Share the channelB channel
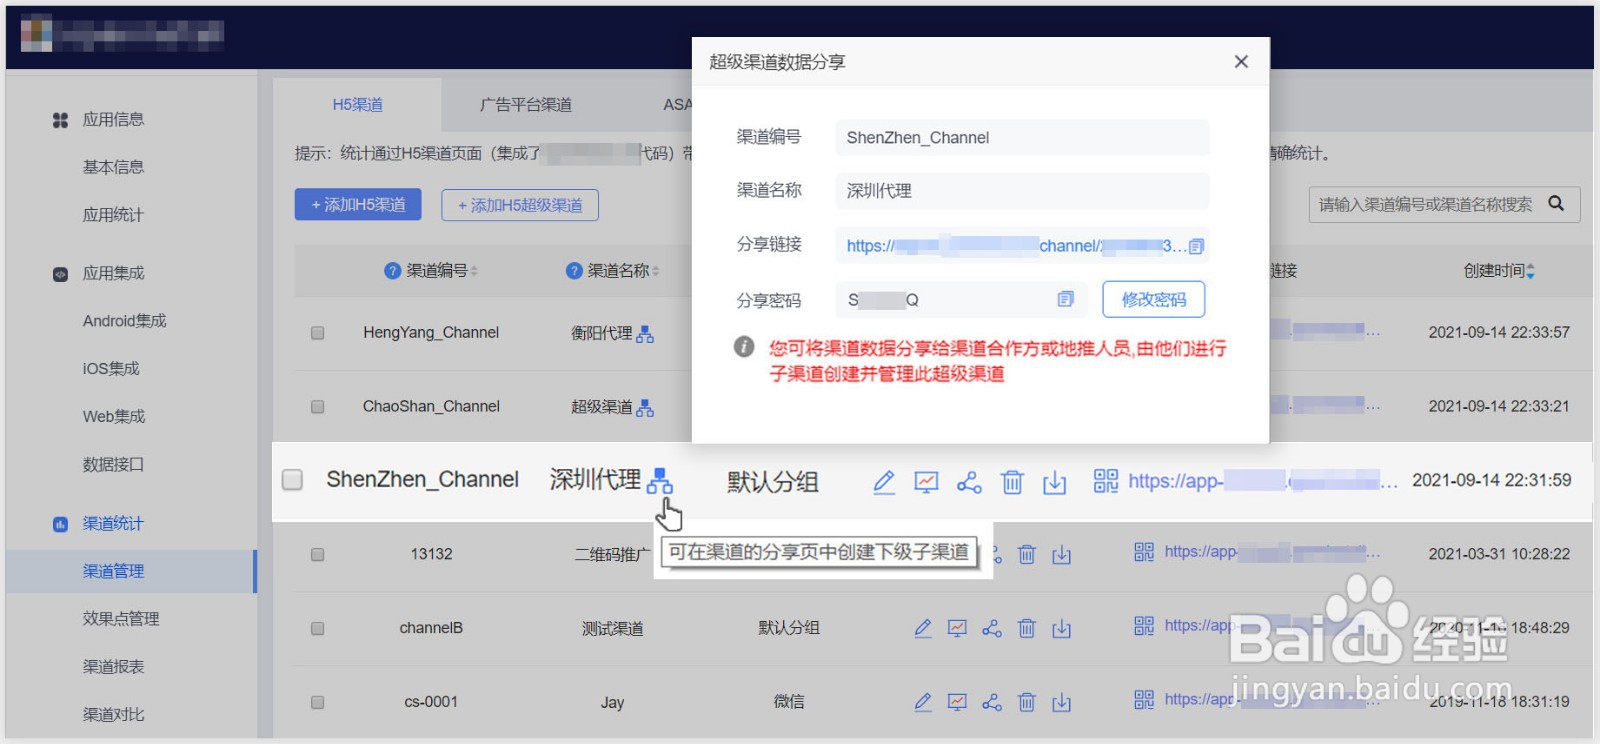 [992, 629]
